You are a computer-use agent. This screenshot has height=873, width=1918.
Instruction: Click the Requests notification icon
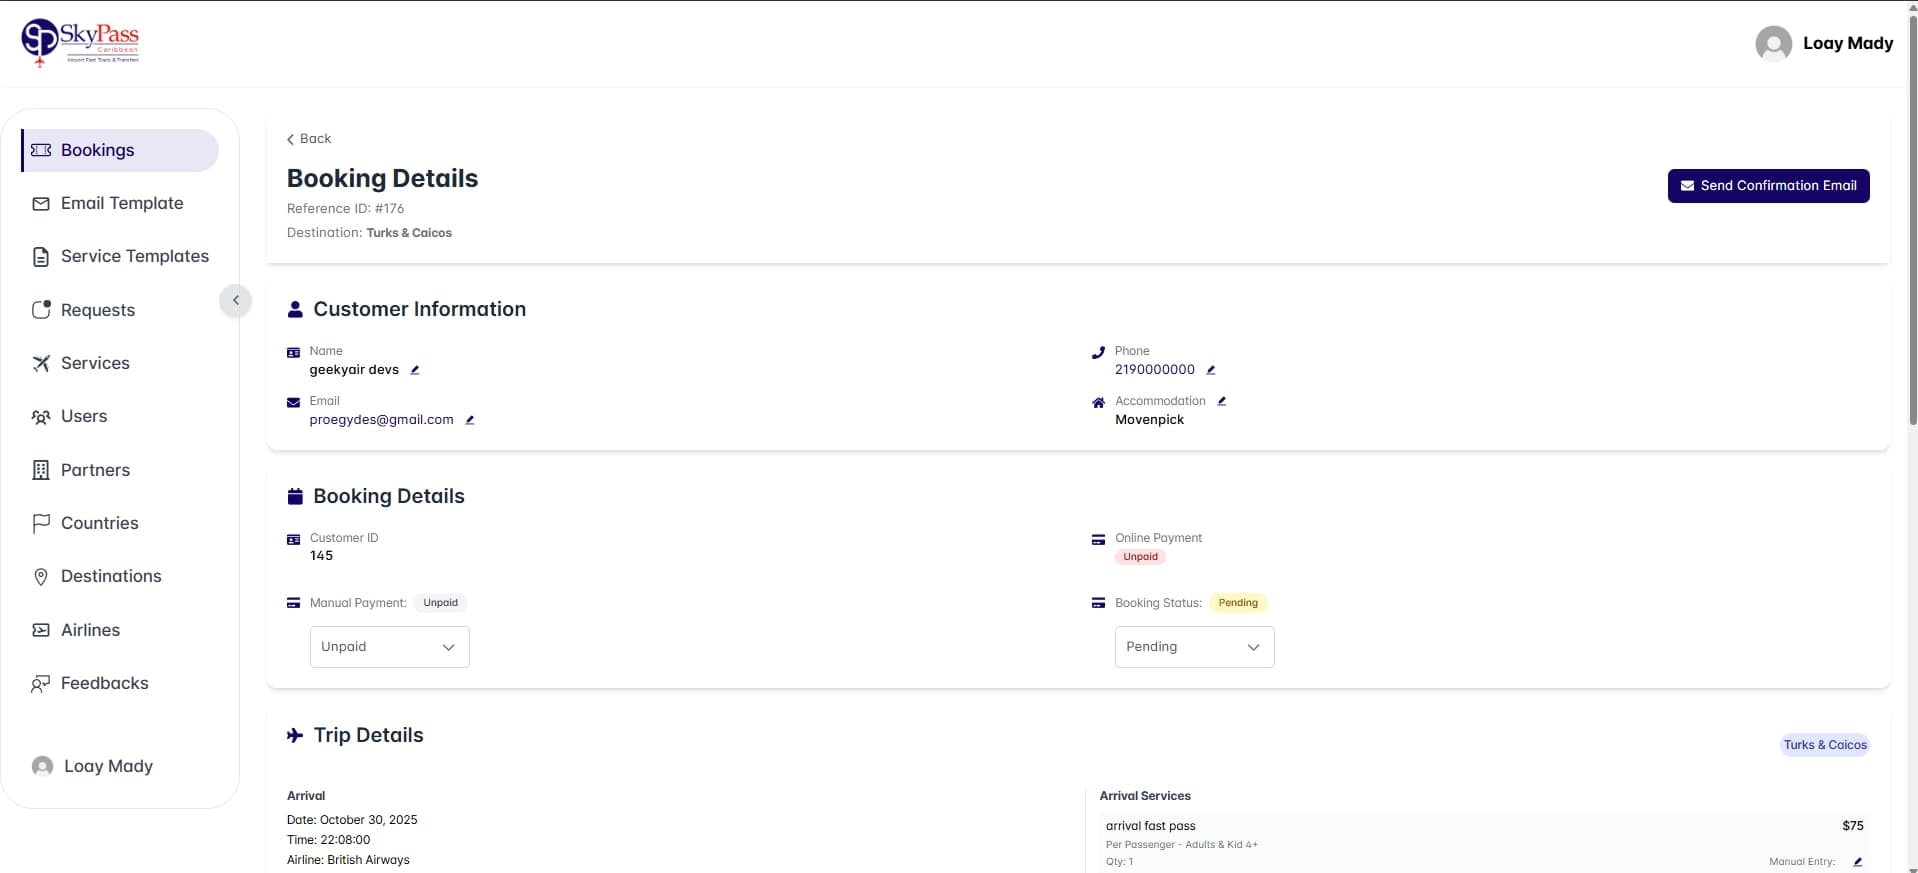(x=41, y=310)
